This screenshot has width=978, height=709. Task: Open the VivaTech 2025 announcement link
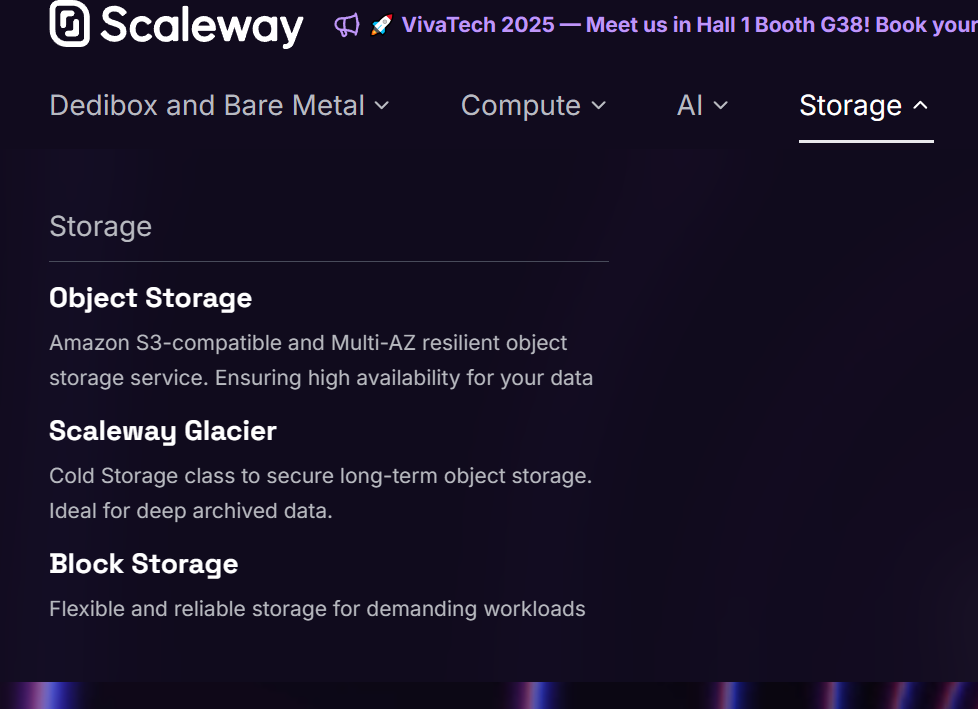click(689, 25)
